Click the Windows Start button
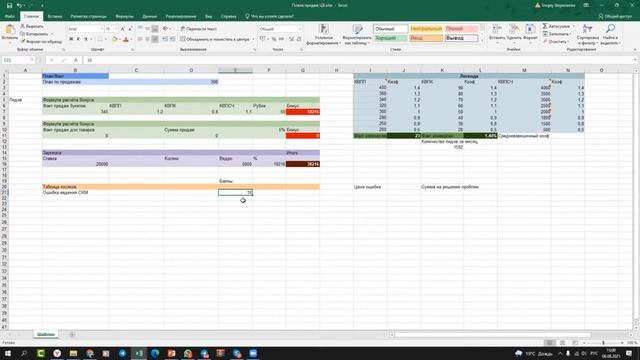This screenshot has height=360, width=640. [8, 353]
